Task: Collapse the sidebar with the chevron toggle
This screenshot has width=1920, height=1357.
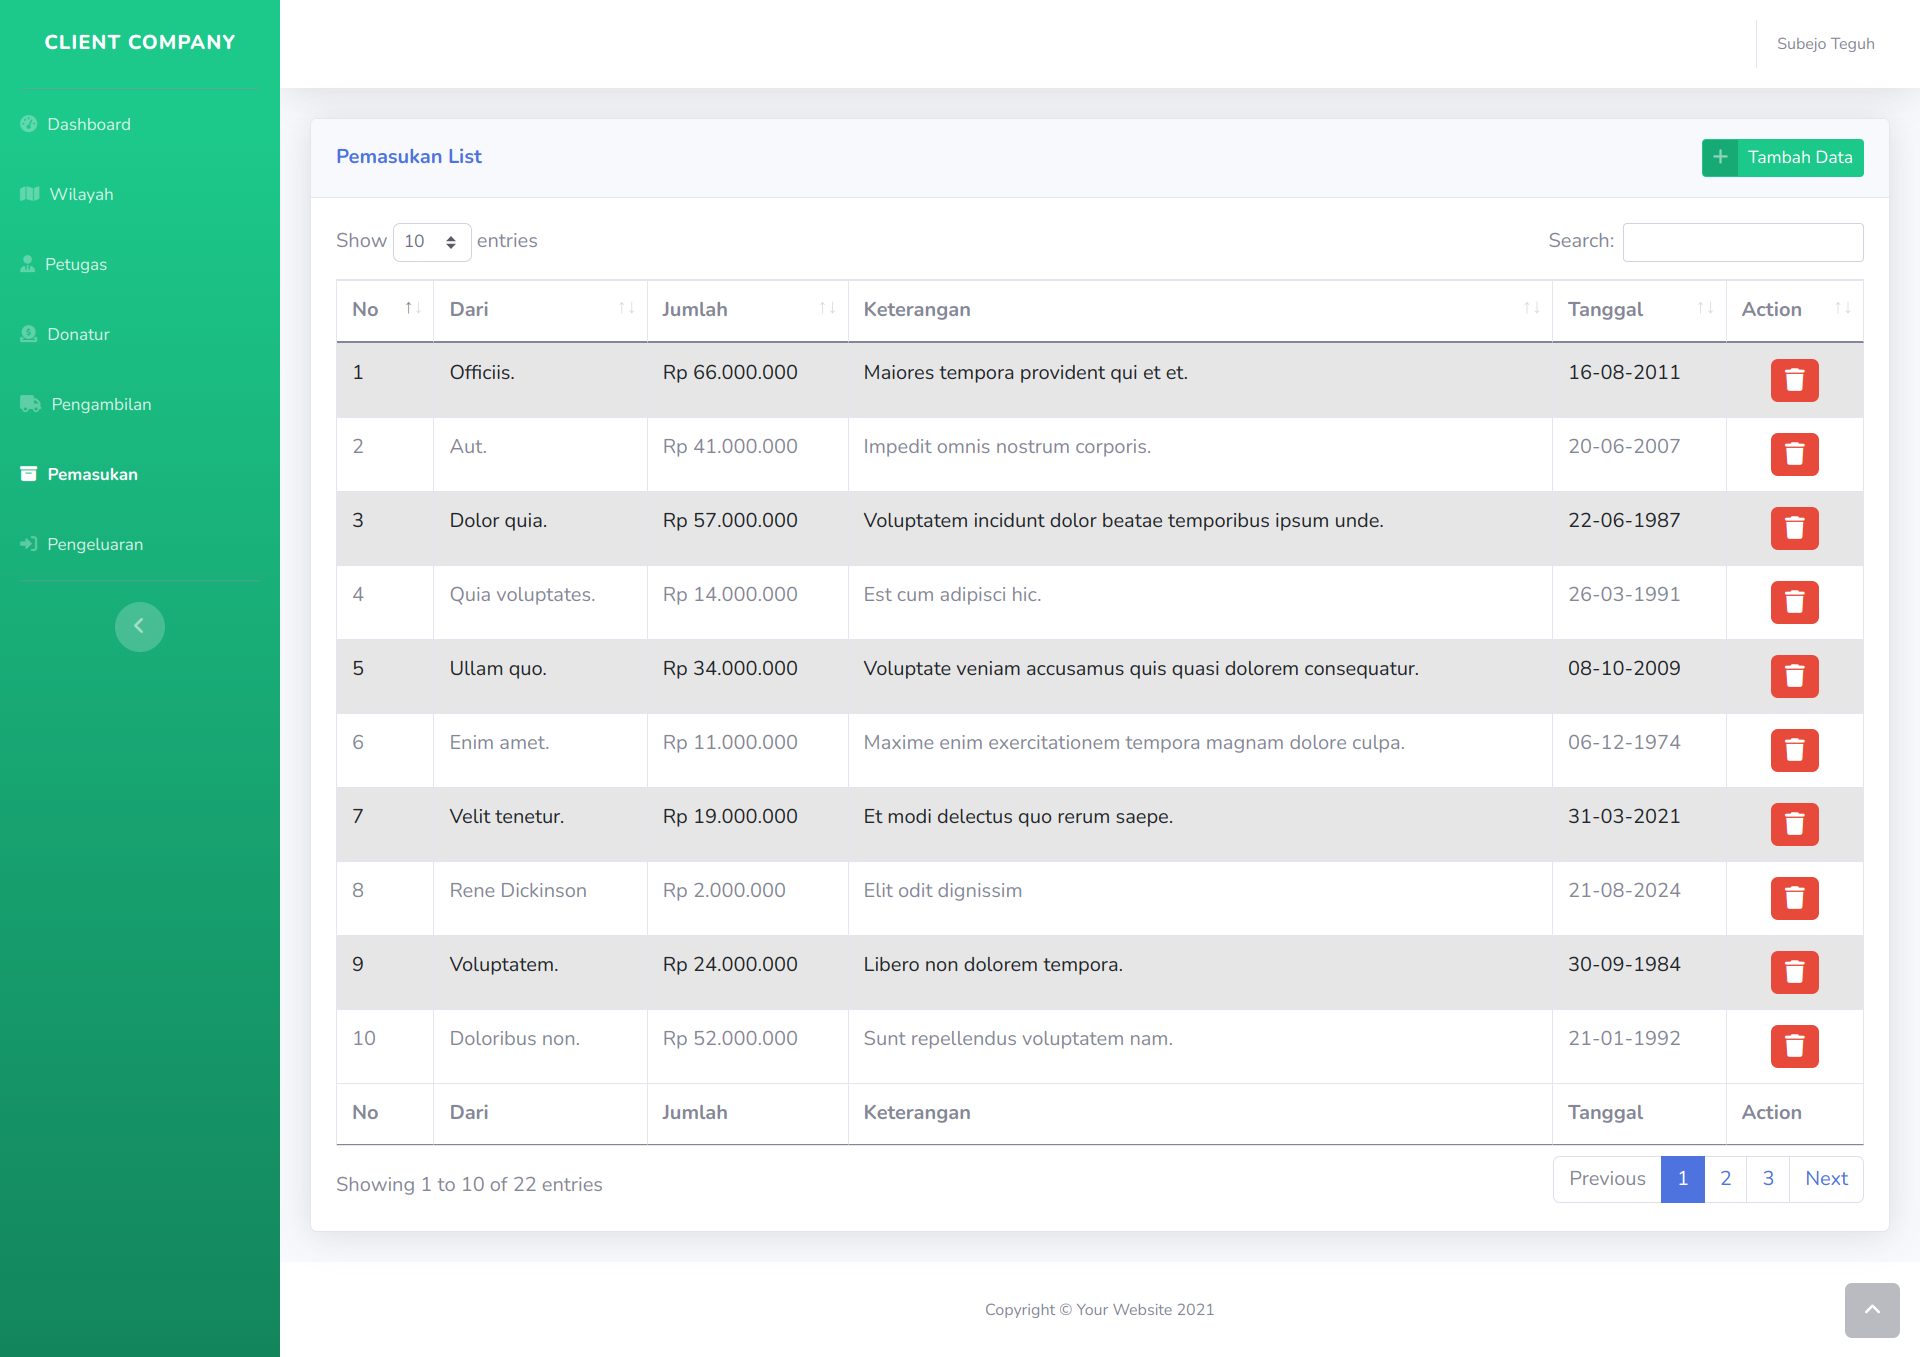Action: point(140,627)
